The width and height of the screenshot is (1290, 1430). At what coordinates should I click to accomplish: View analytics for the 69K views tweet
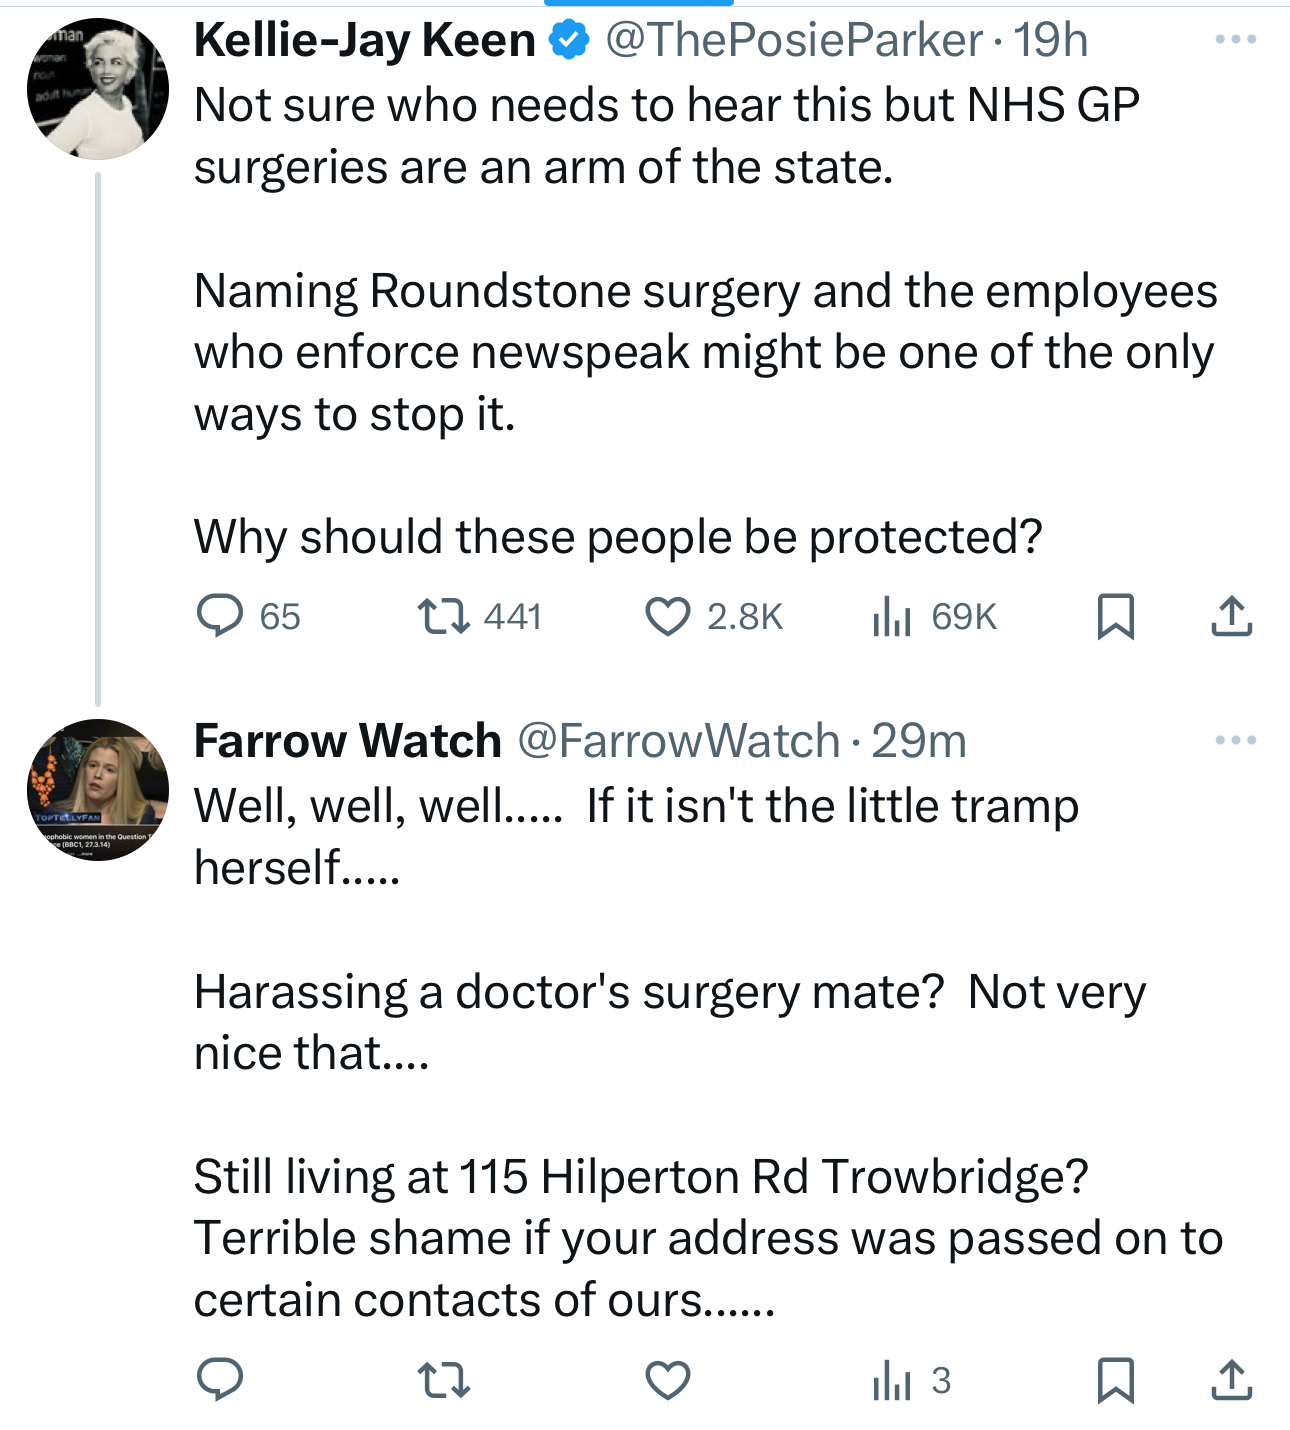(x=892, y=616)
